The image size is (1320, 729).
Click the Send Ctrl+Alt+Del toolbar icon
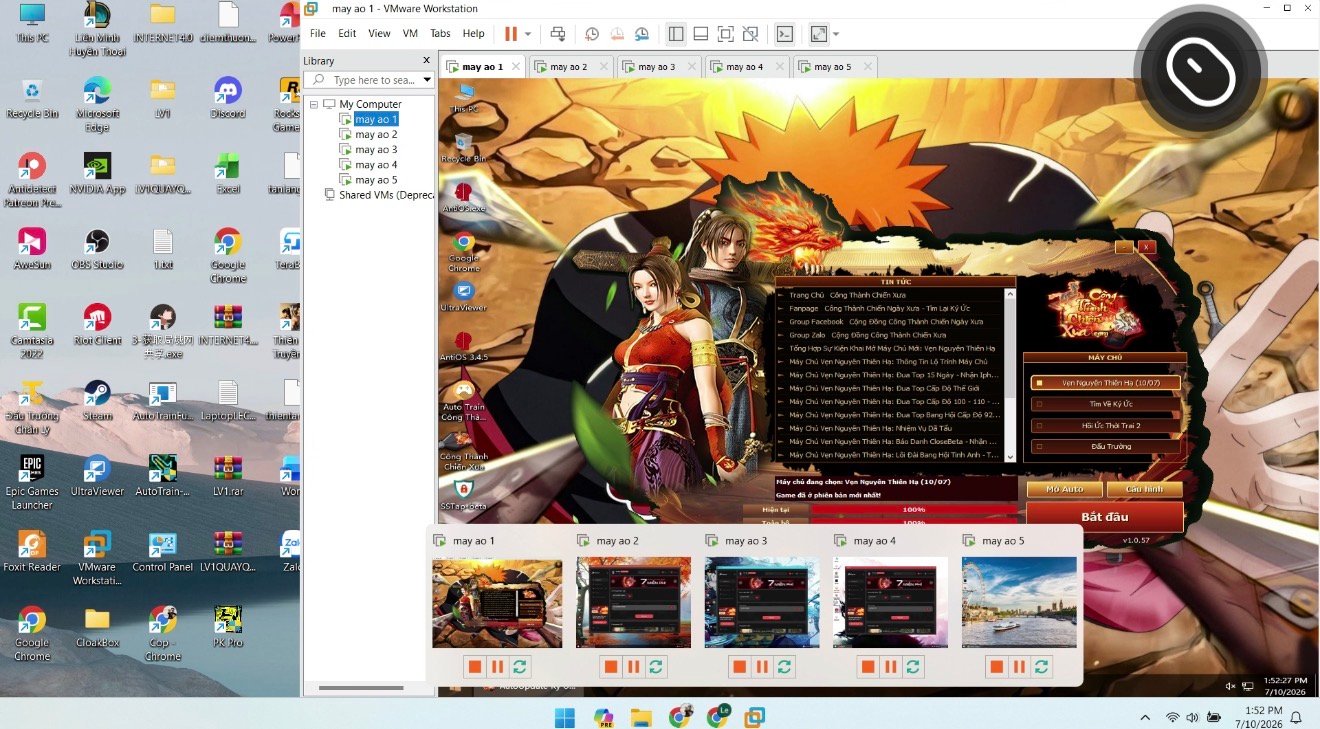coord(558,33)
